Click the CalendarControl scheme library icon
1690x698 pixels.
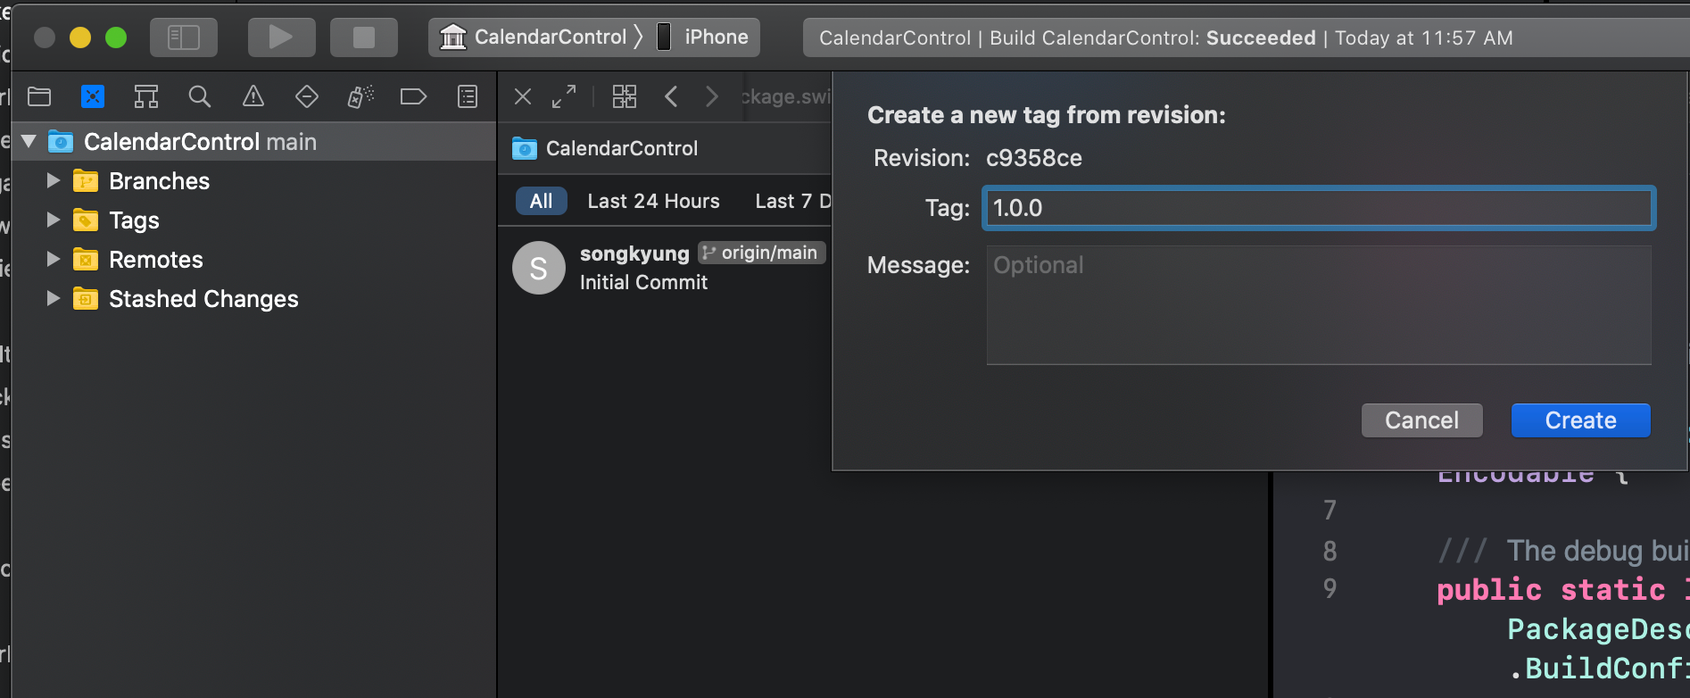453,38
